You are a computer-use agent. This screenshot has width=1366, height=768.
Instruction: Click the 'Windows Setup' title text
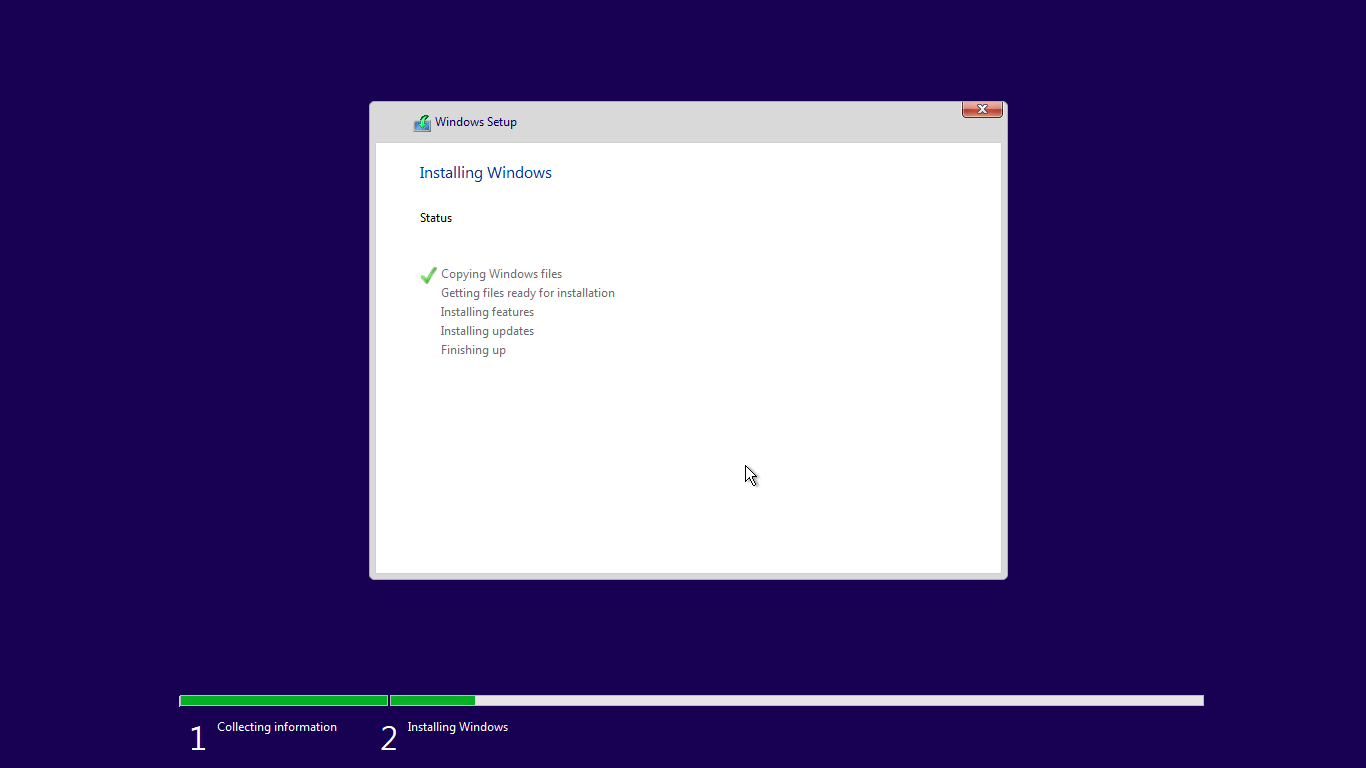point(476,122)
